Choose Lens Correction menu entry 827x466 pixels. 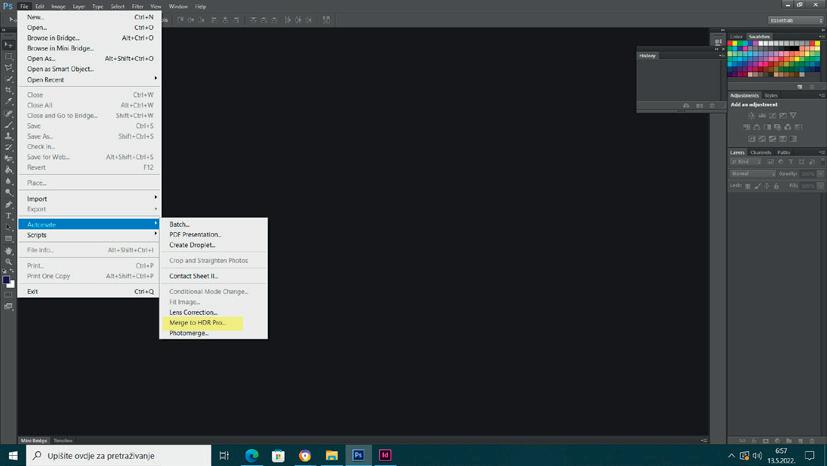tap(214, 312)
